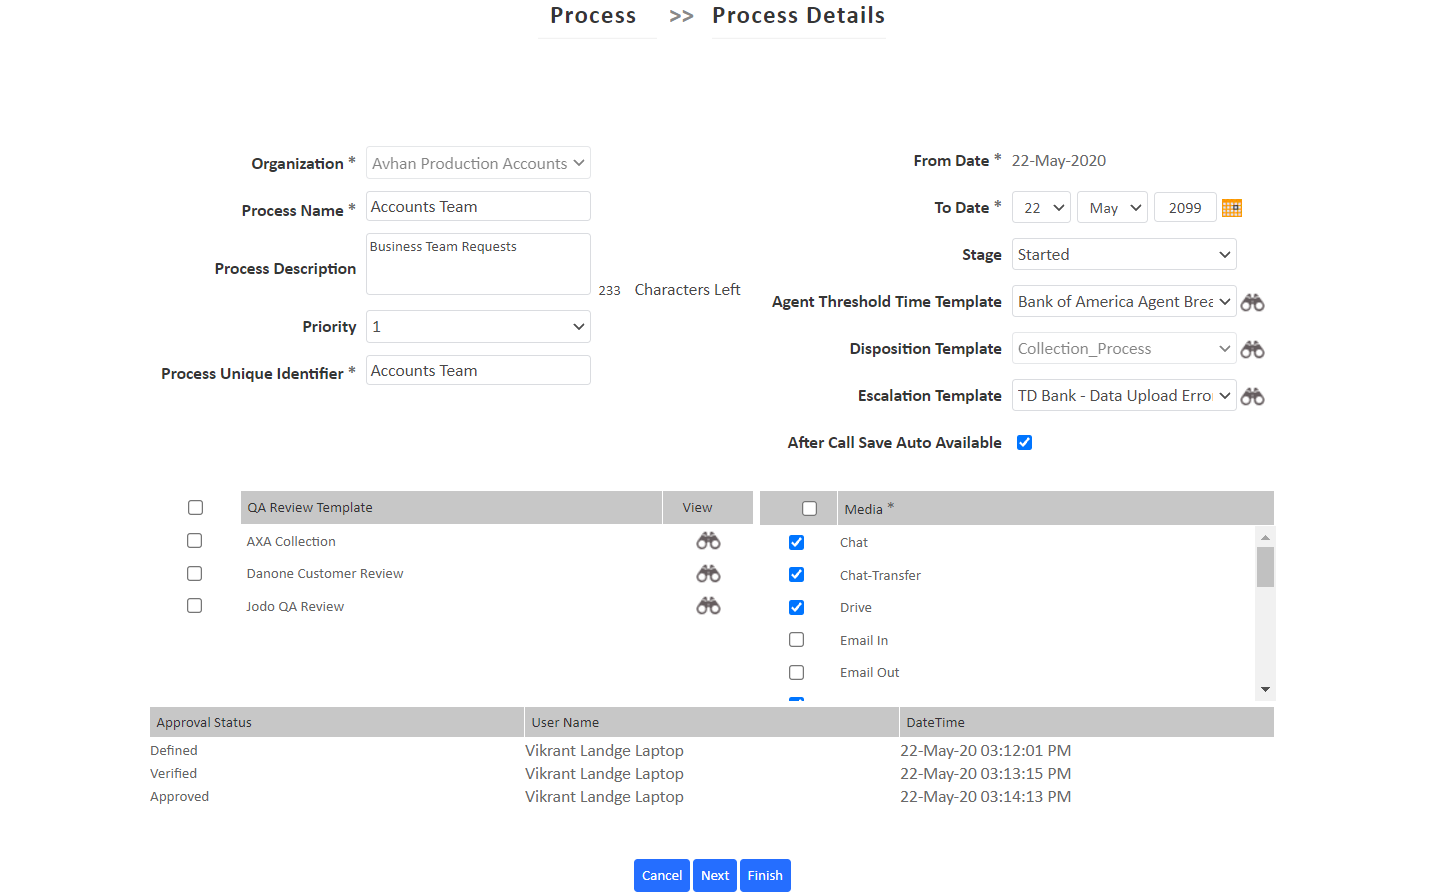Image resolution: width=1446 pixels, height=892 pixels.
Task: Open the Stage dropdown
Action: tap(1123, 254)
